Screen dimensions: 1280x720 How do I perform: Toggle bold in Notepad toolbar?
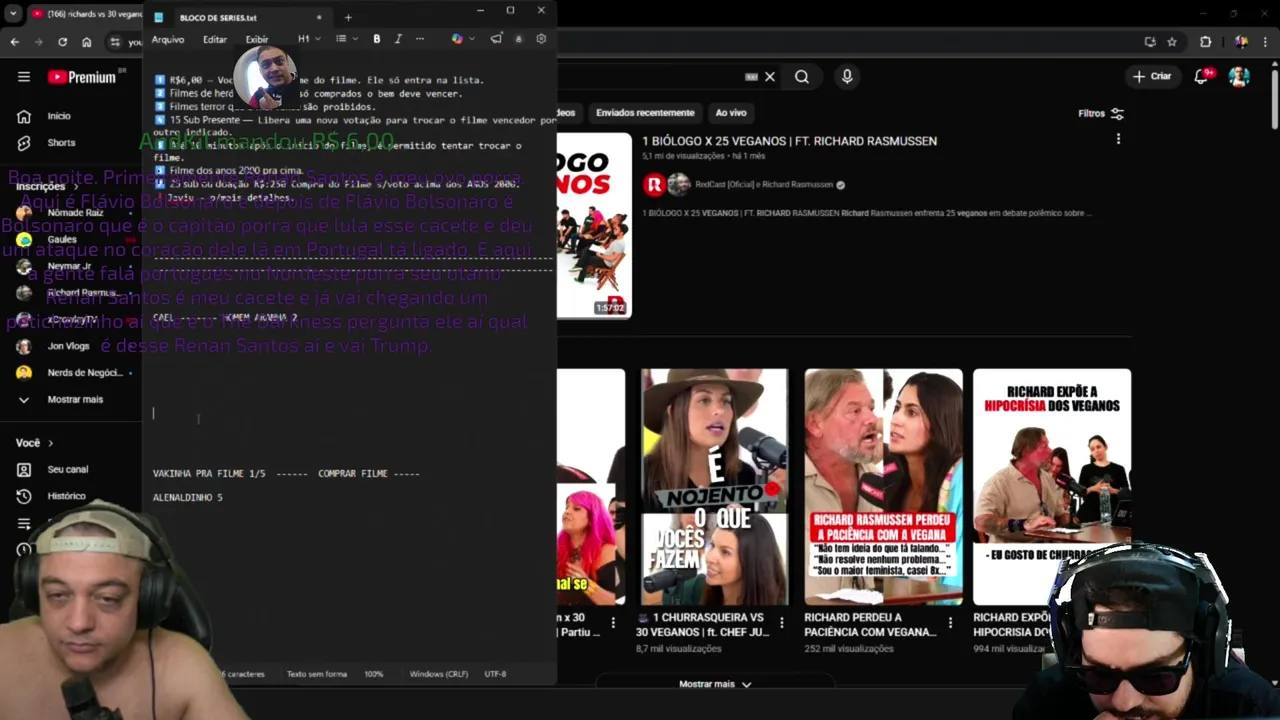377,39
